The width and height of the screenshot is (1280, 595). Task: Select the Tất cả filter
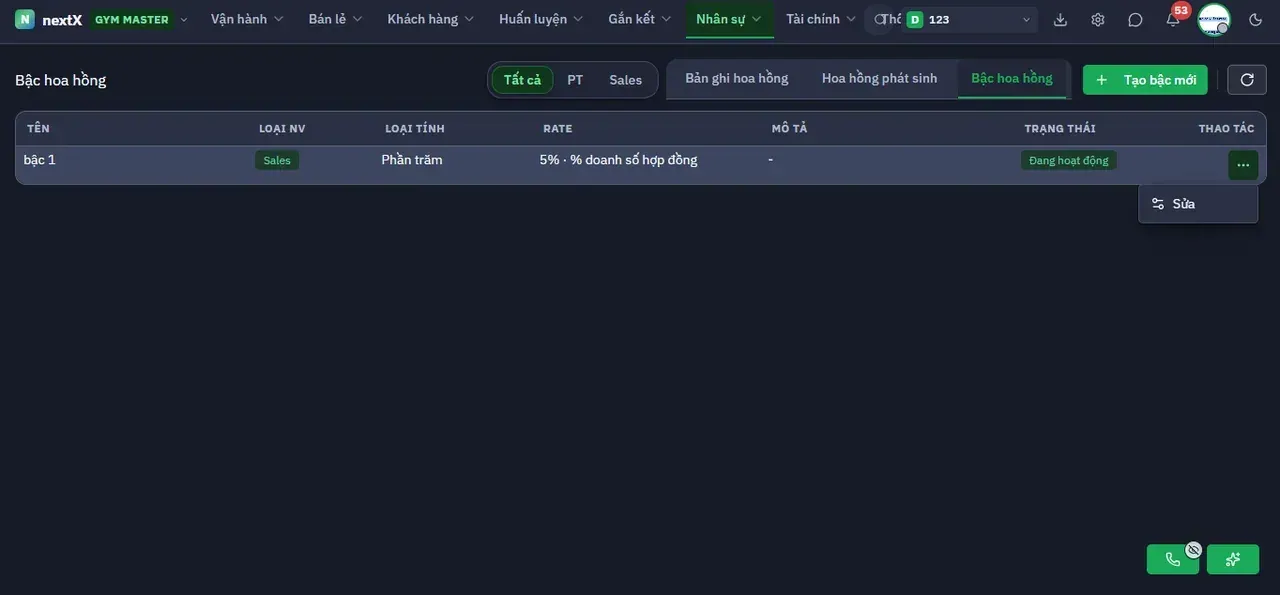click(522, 80)
